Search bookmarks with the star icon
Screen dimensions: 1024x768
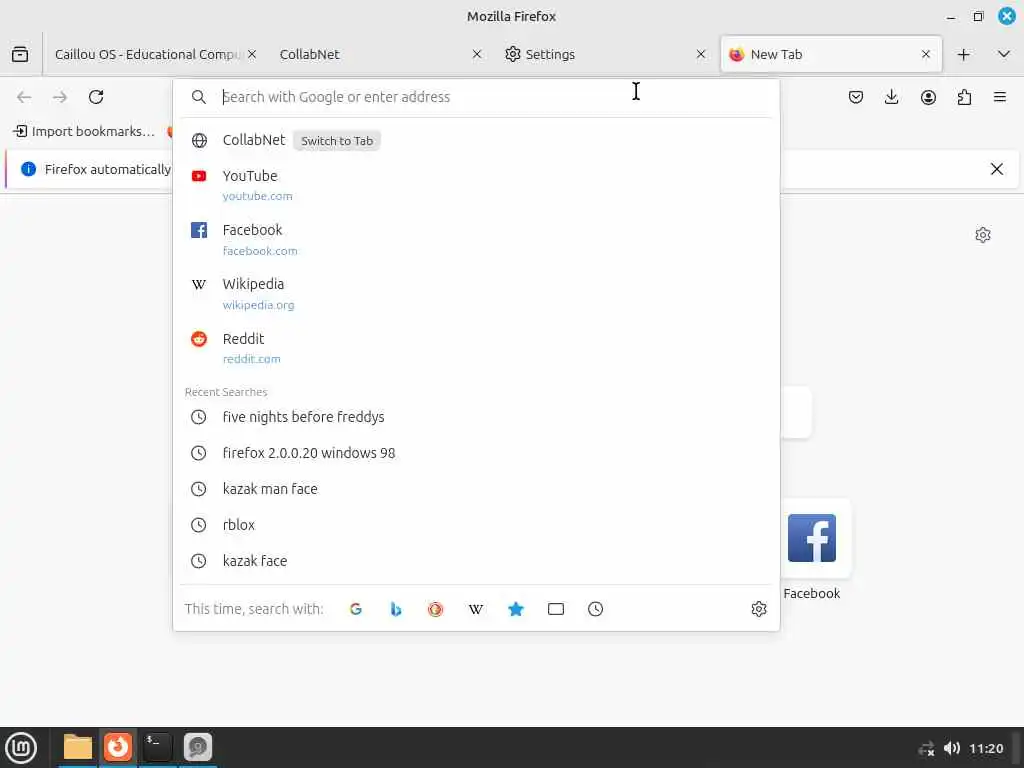point(516,609)
